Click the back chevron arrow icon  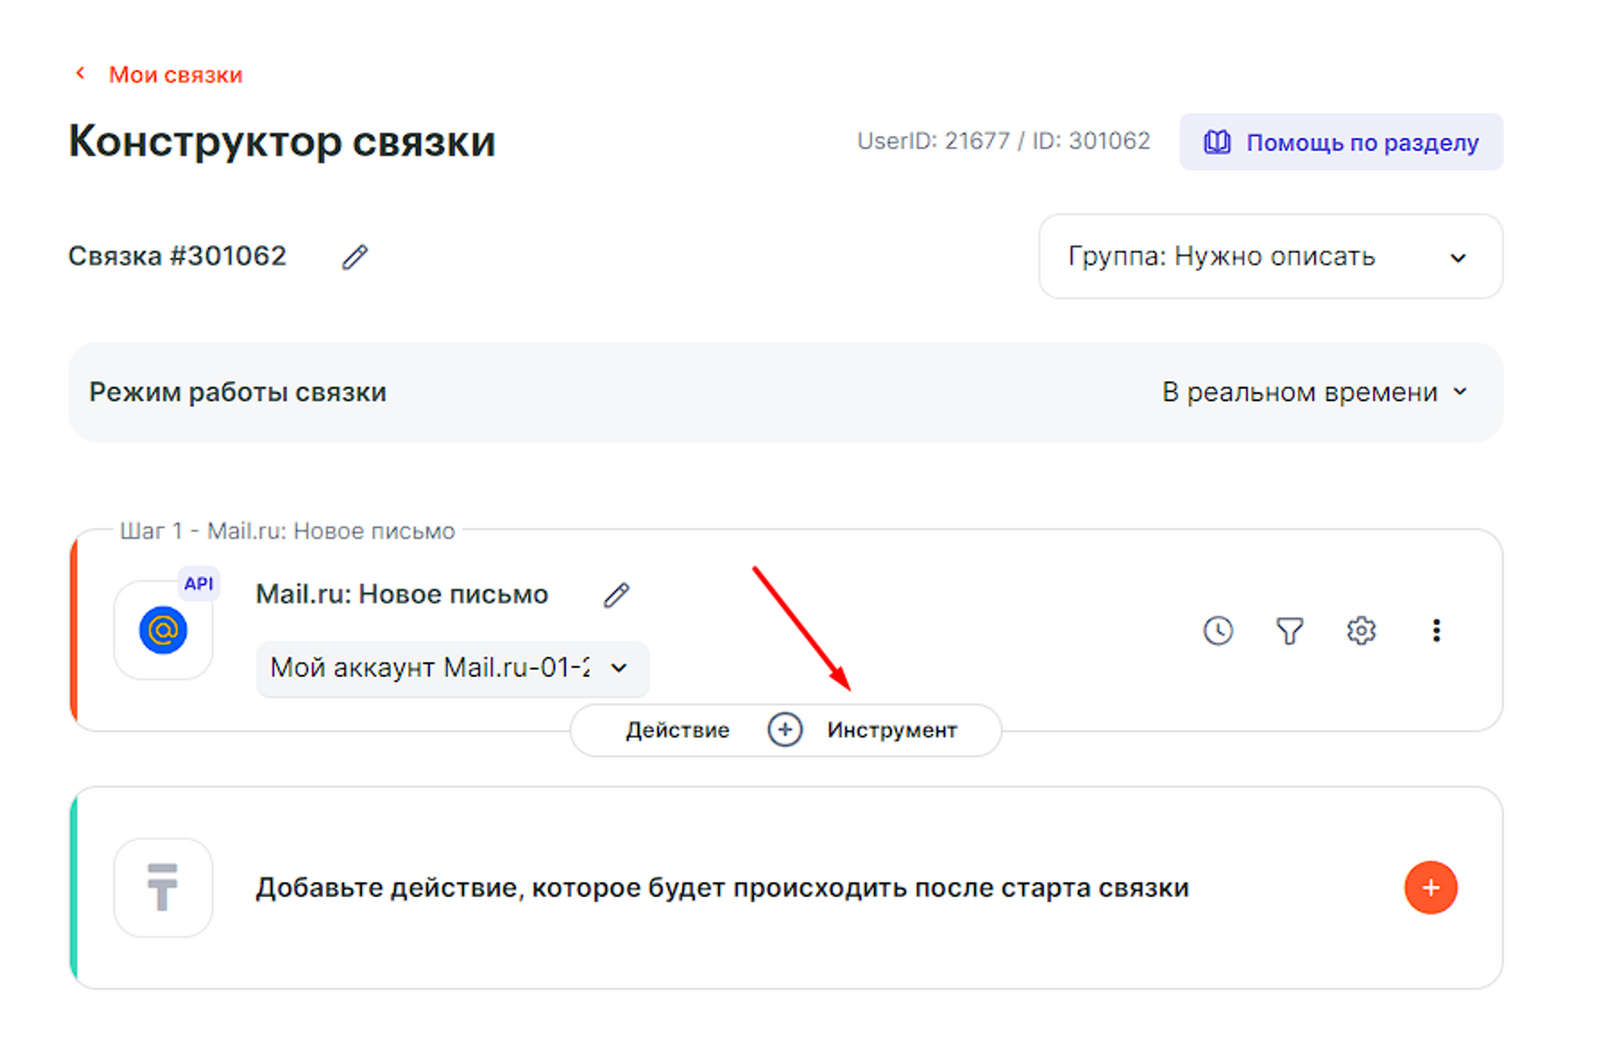pos(81,74)
